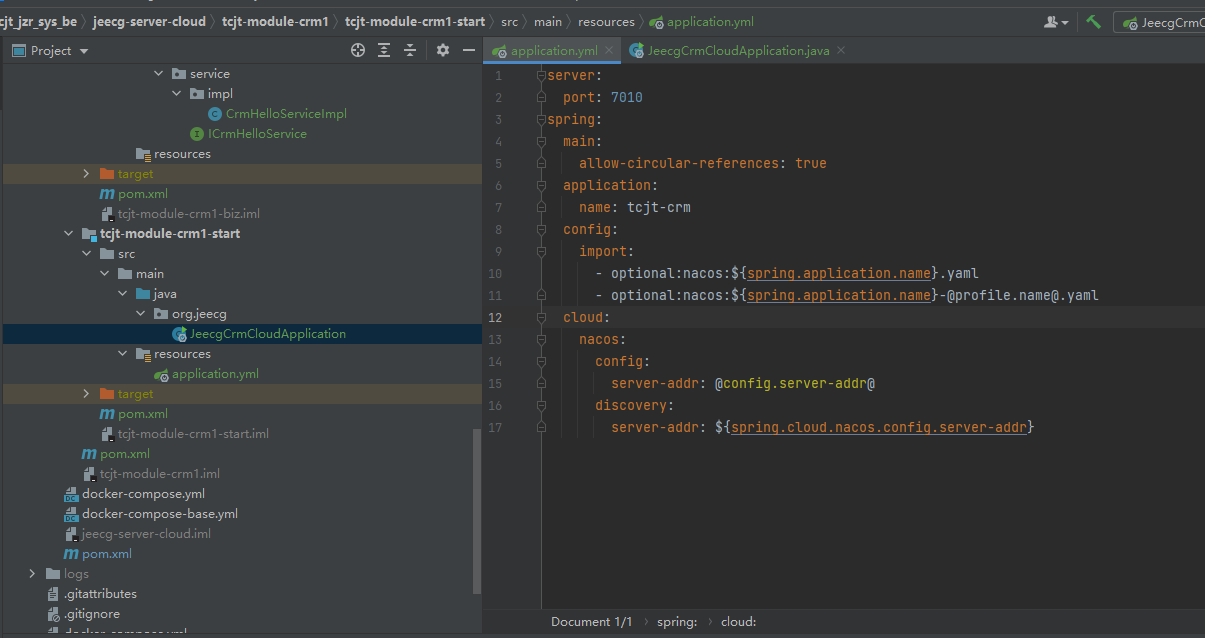Image resolution: width=1205 pixels, height=638 pixels.
Task: Collapse the impl folder
Action: tap(176, 93)
